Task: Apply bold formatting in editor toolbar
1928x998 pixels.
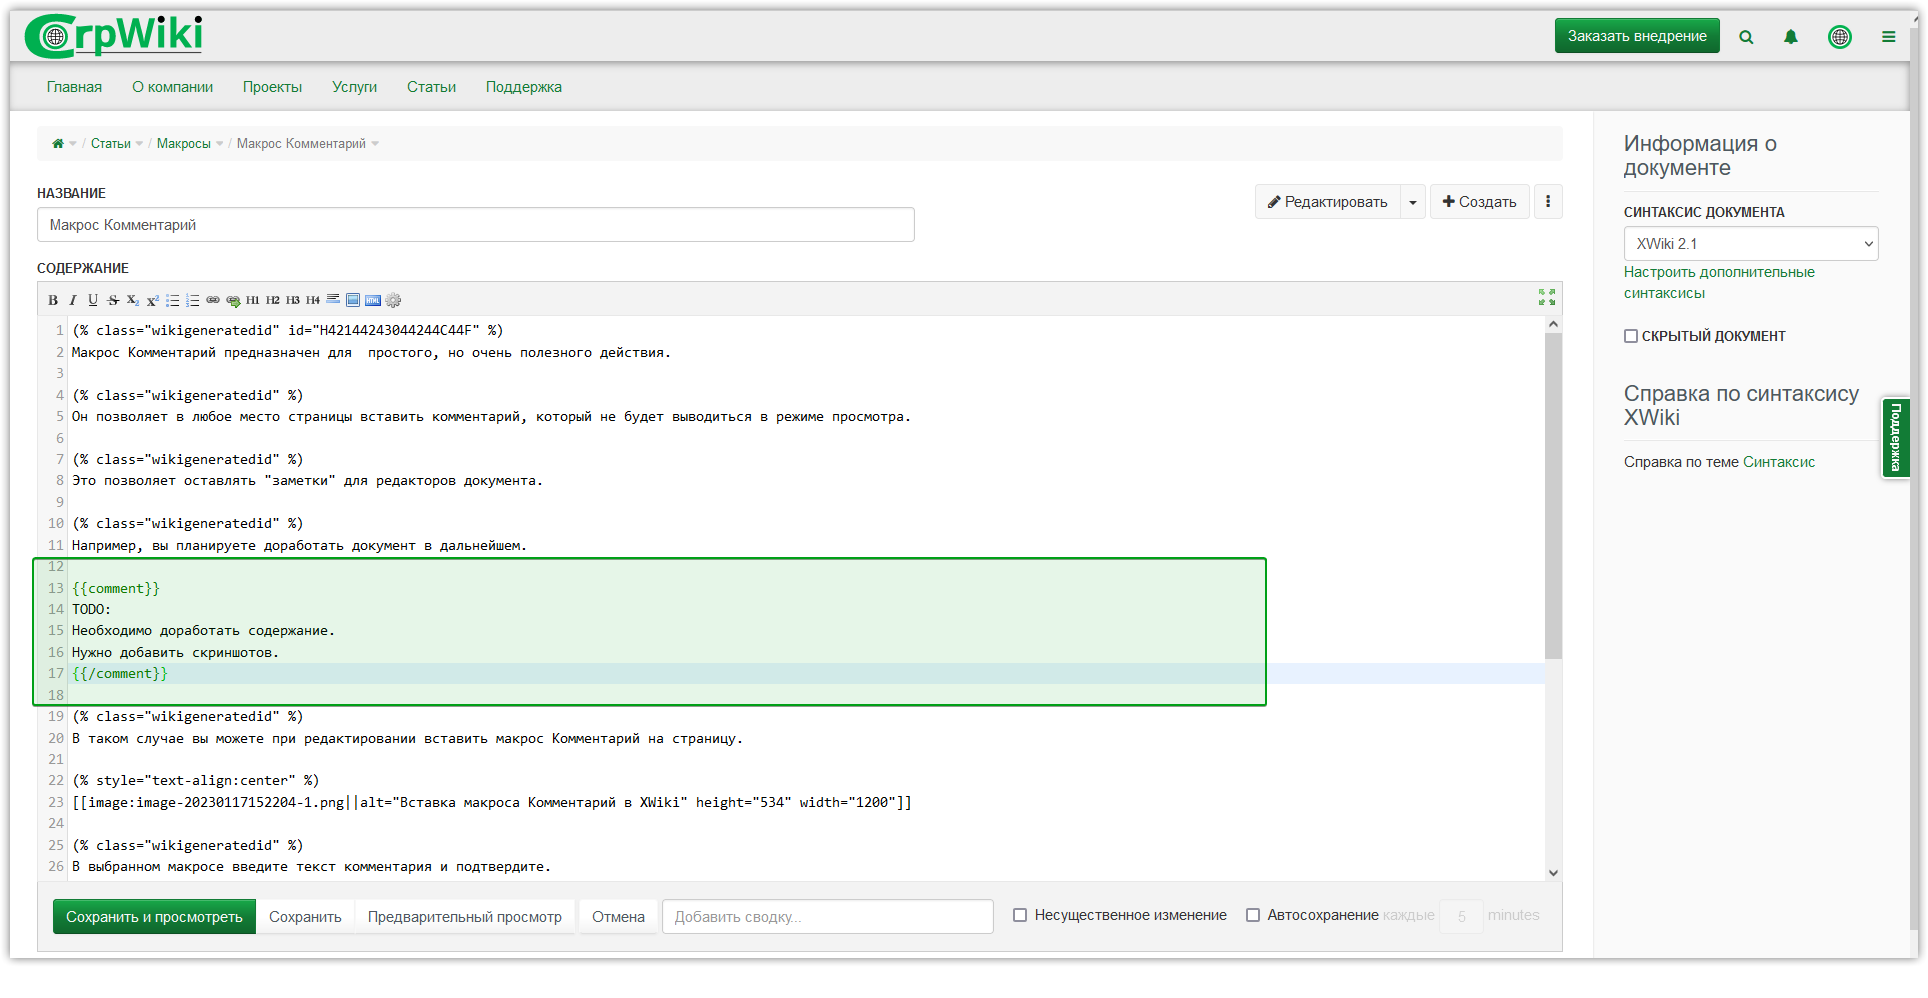Action: [x=53, y=300]
